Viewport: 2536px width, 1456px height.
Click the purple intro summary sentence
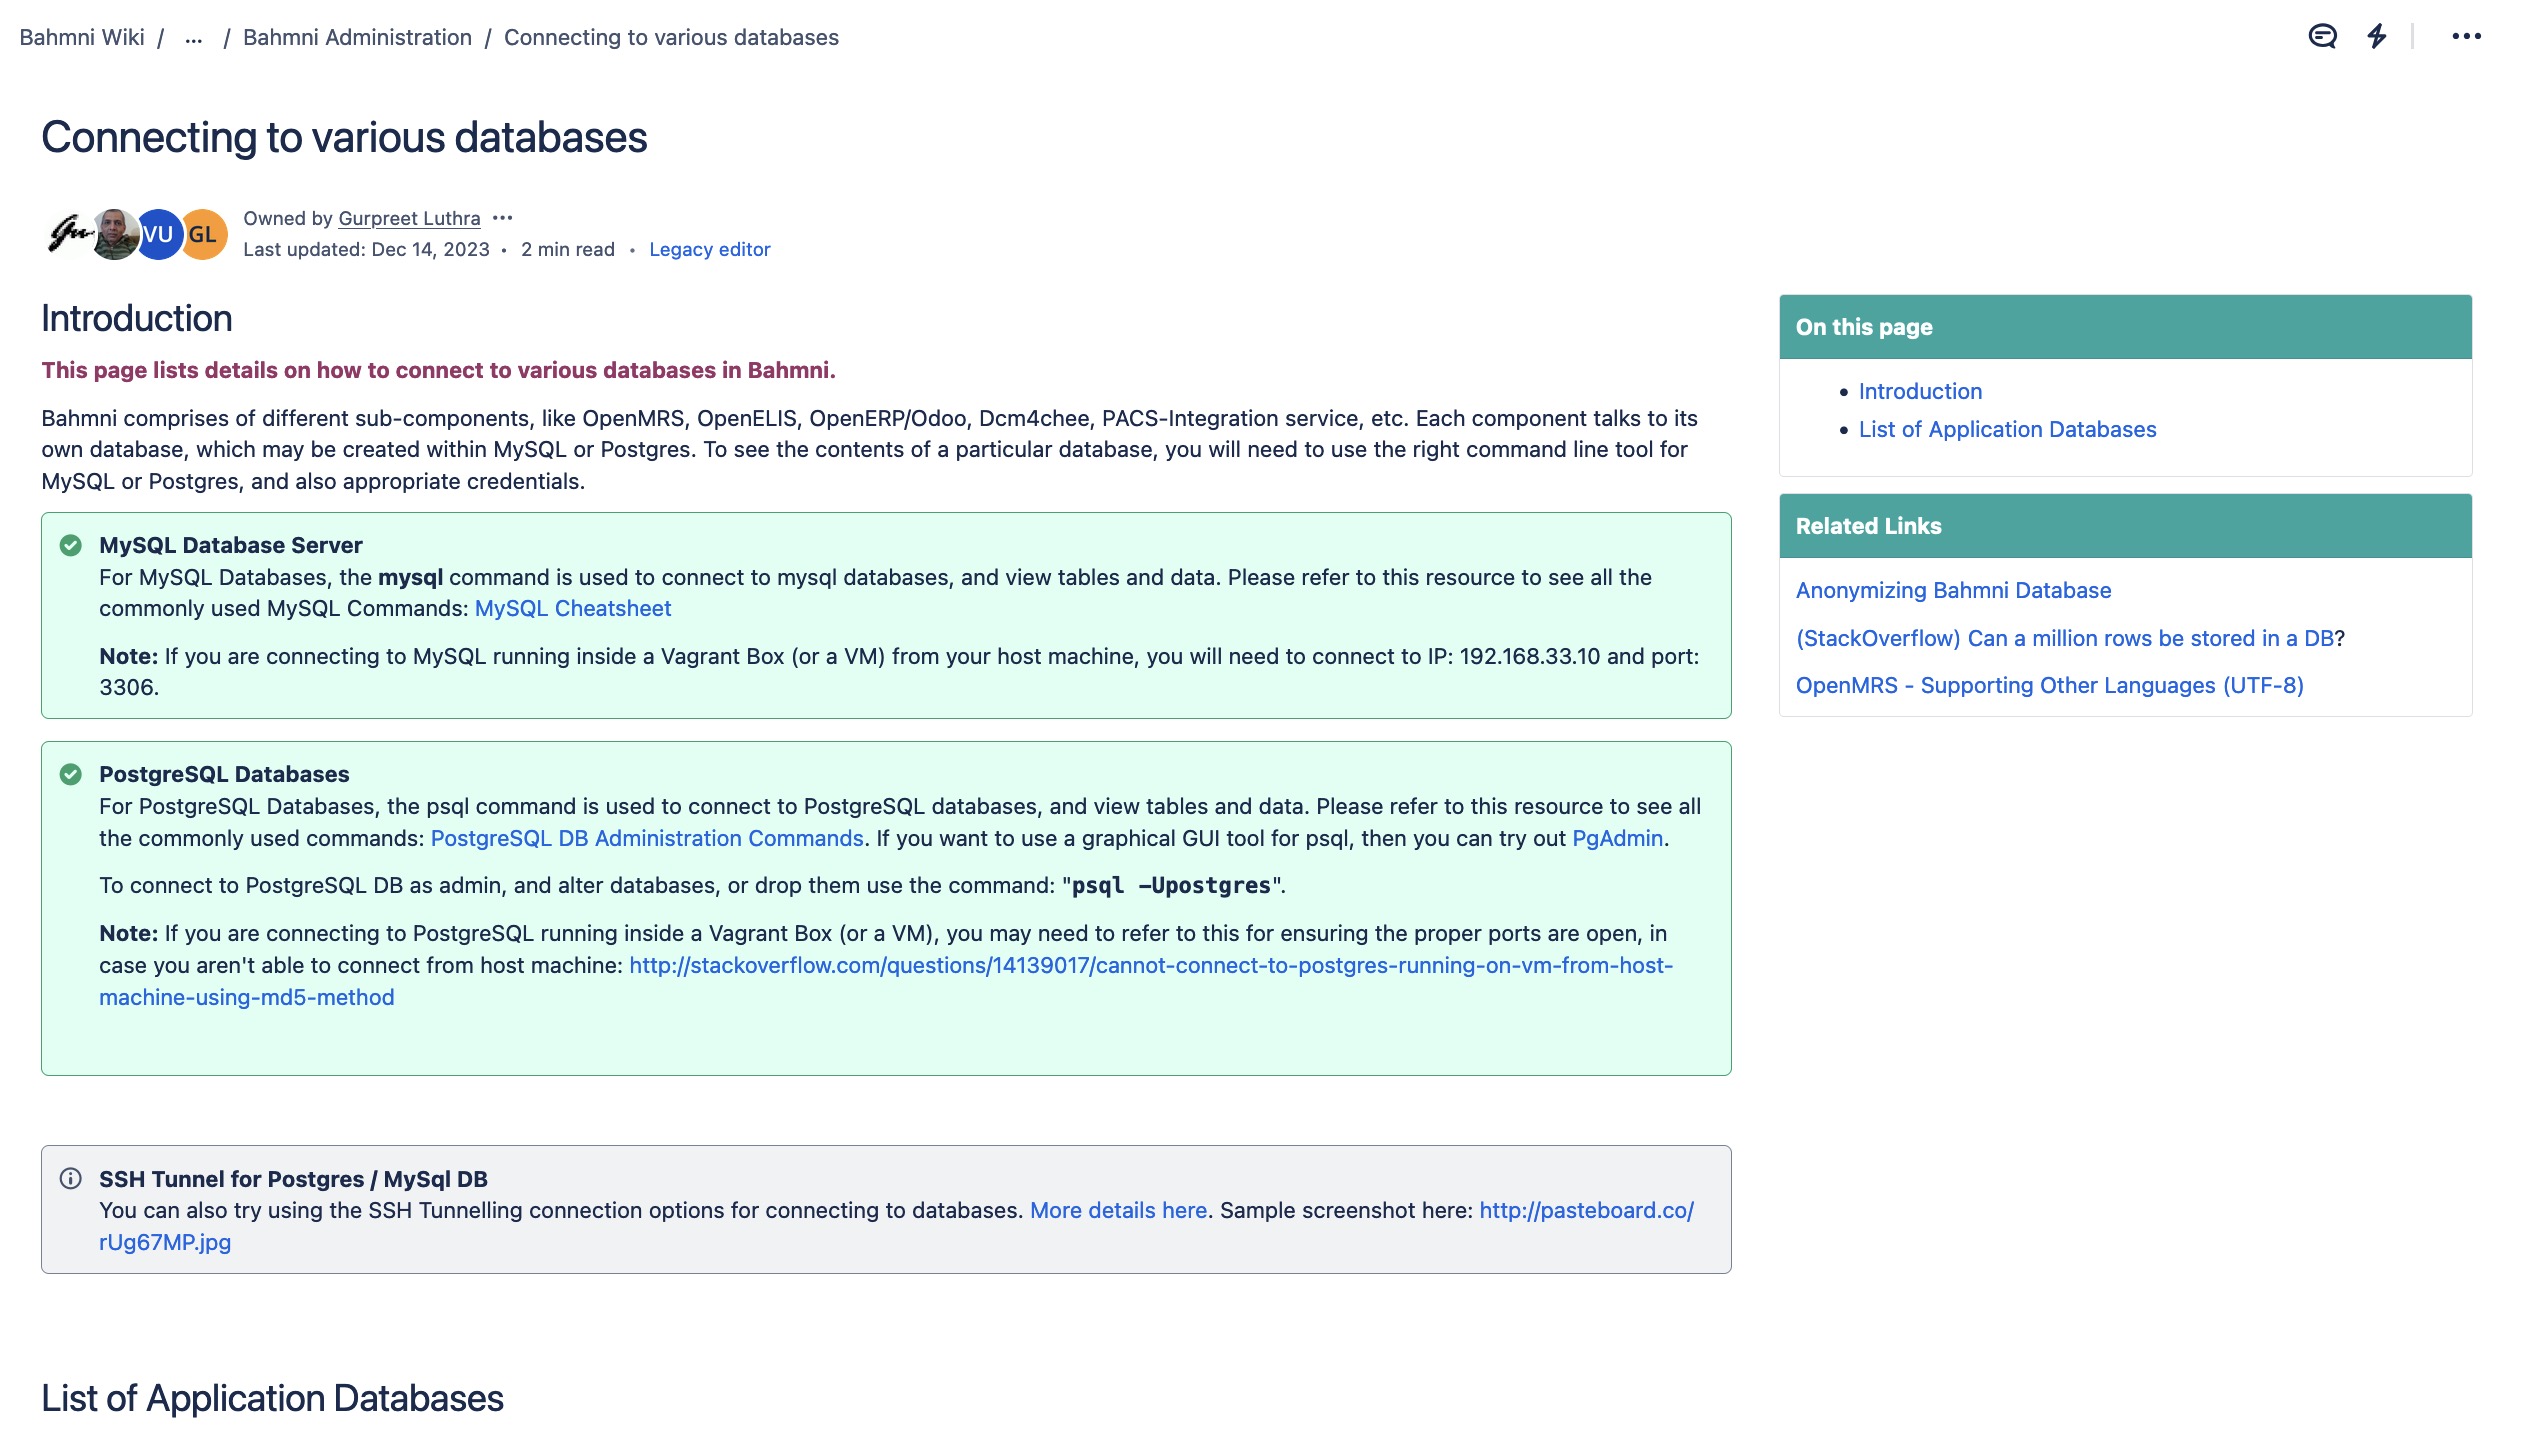(x=438, y=370)
